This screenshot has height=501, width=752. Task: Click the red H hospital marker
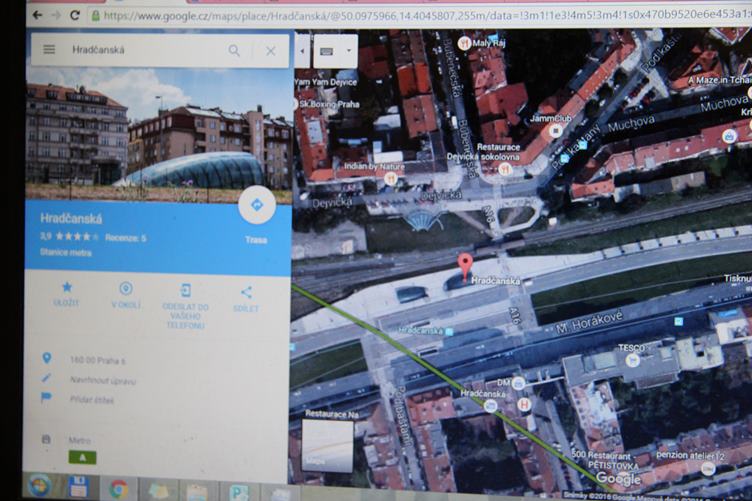click(524, 405)
